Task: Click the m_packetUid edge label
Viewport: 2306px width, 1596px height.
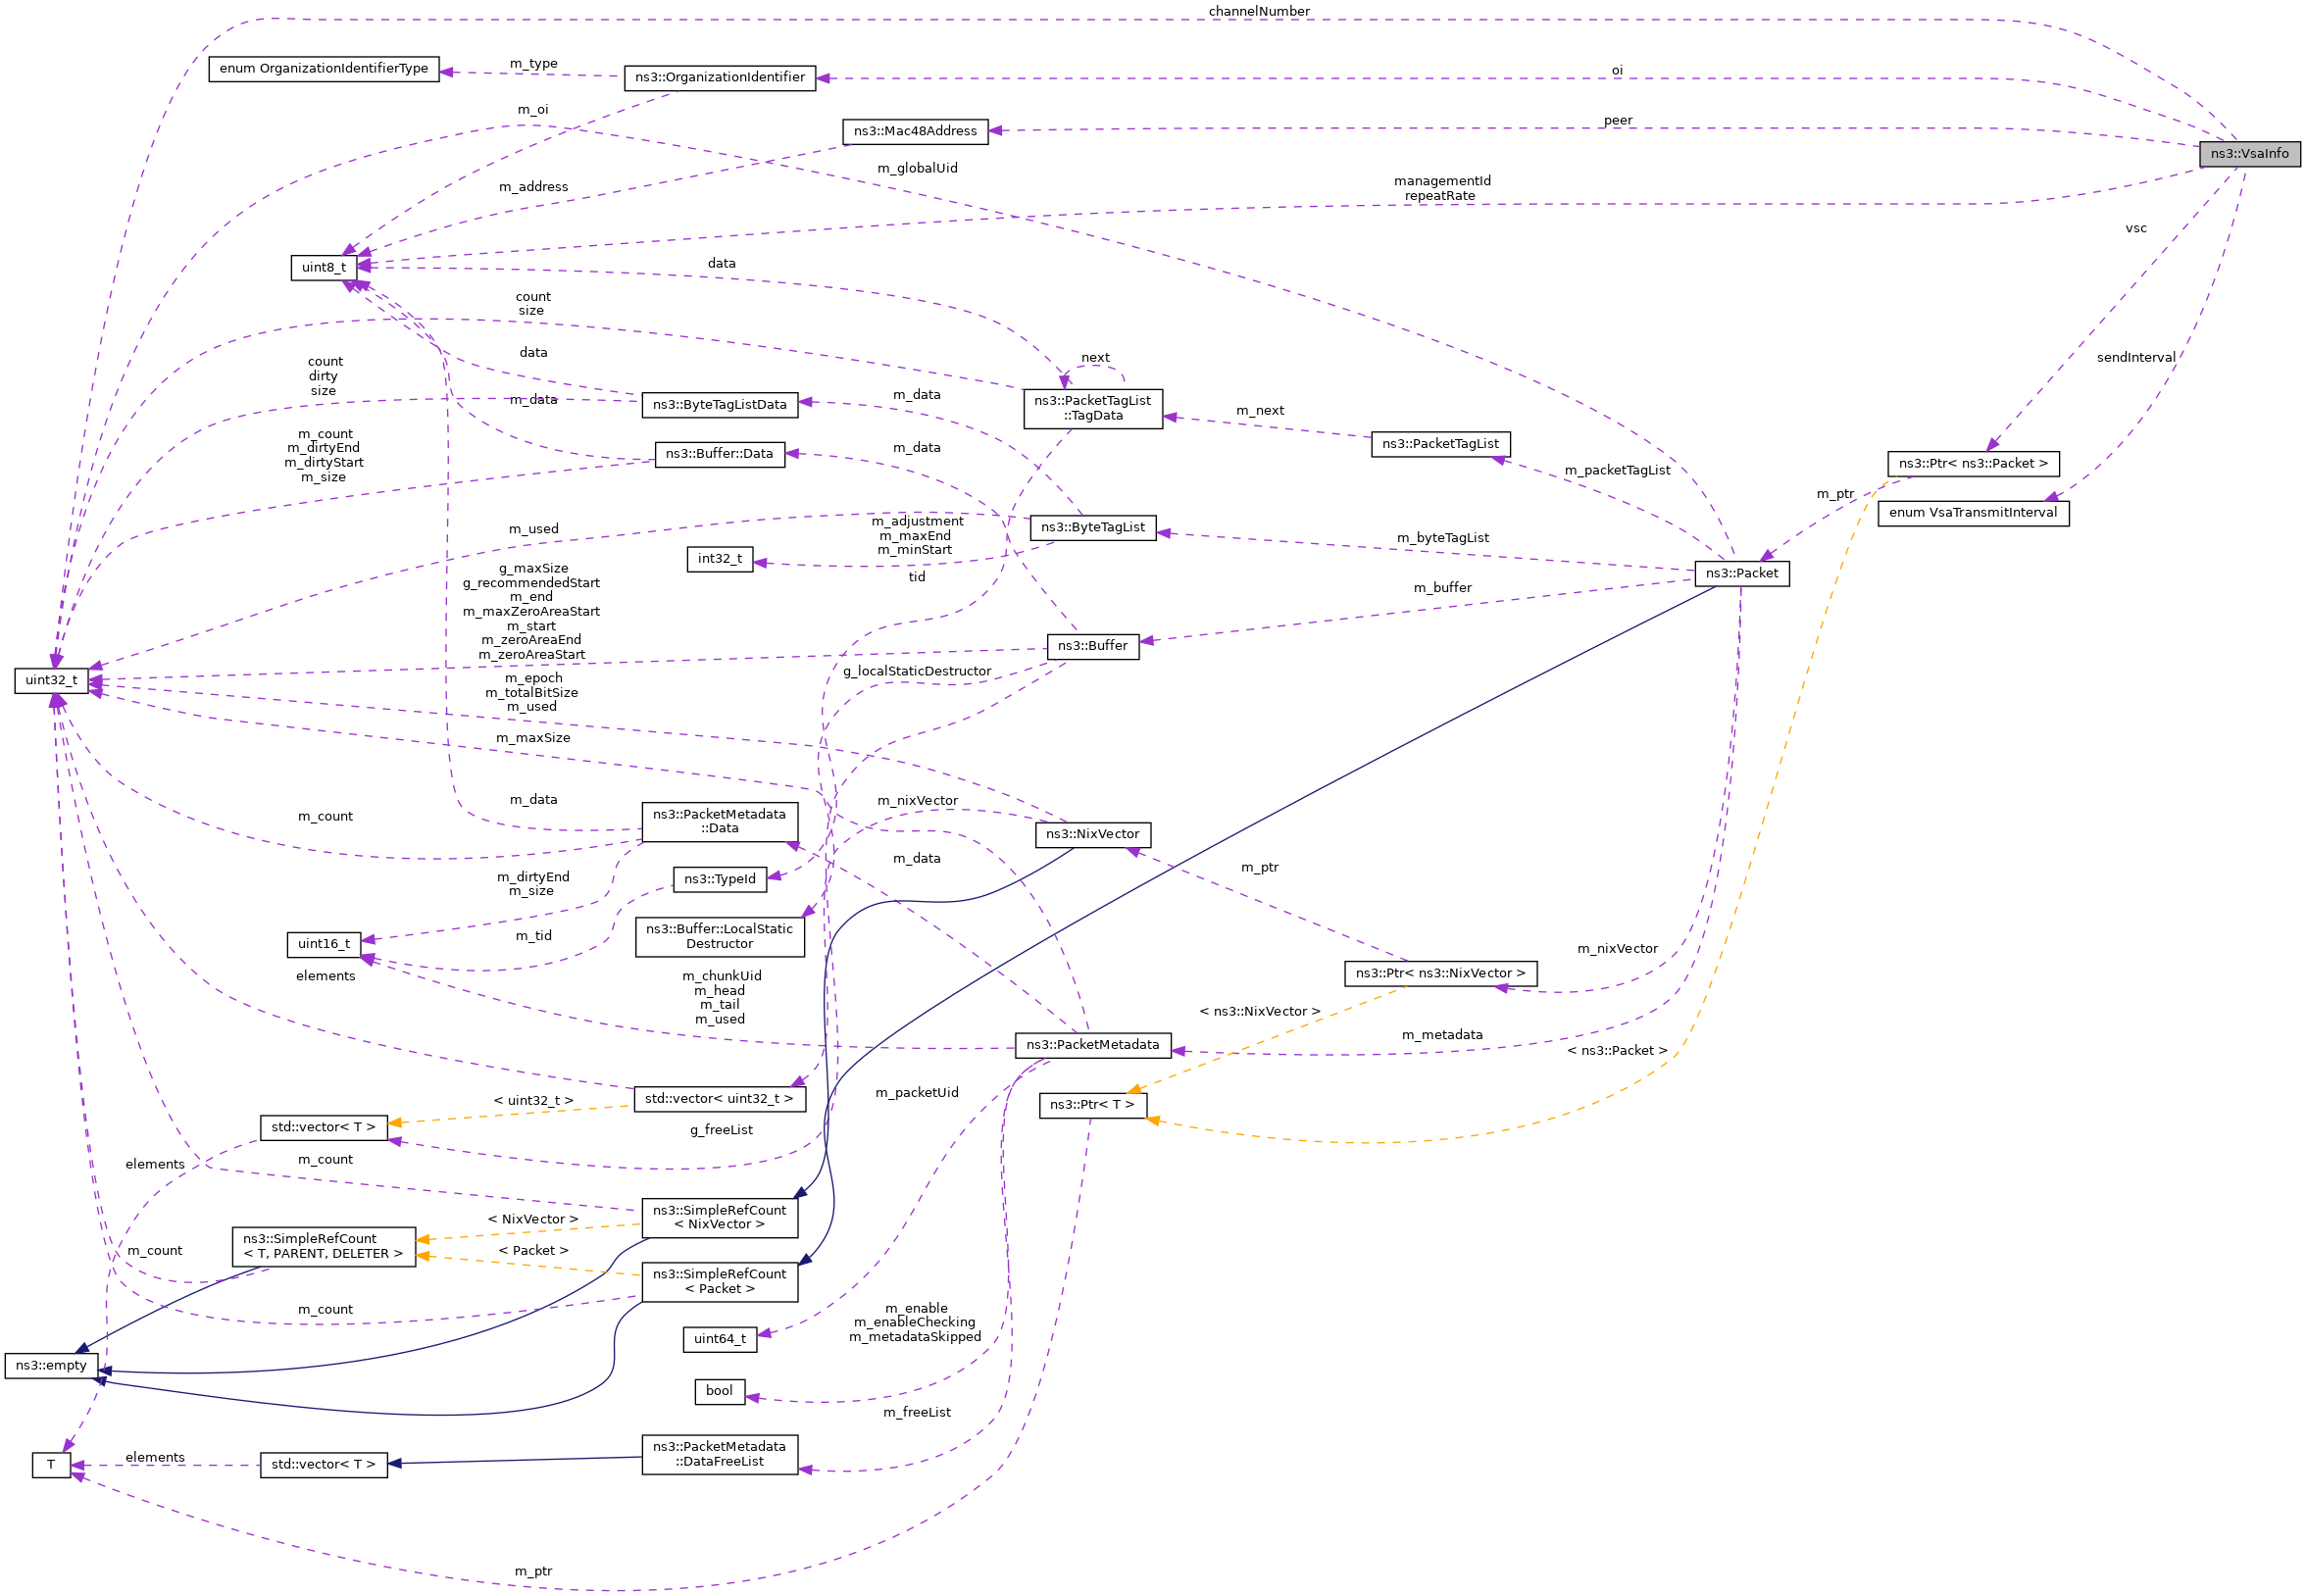Action: tap(917, 1094)
